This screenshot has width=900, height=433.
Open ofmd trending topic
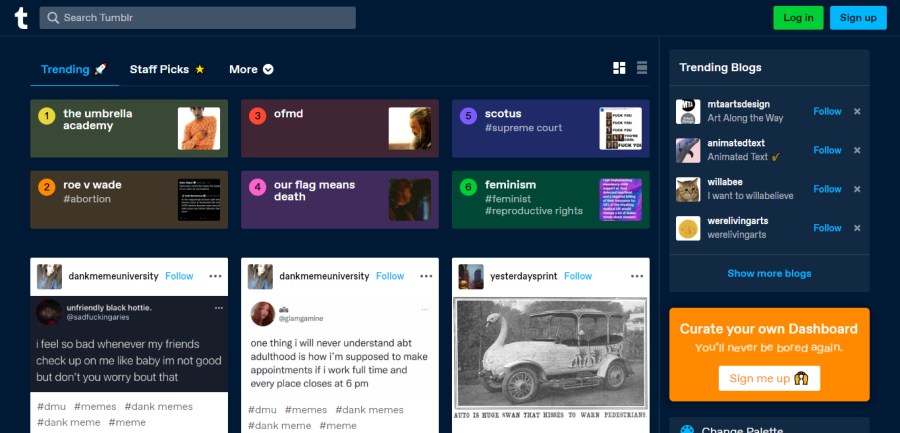(x=340, y=129)
